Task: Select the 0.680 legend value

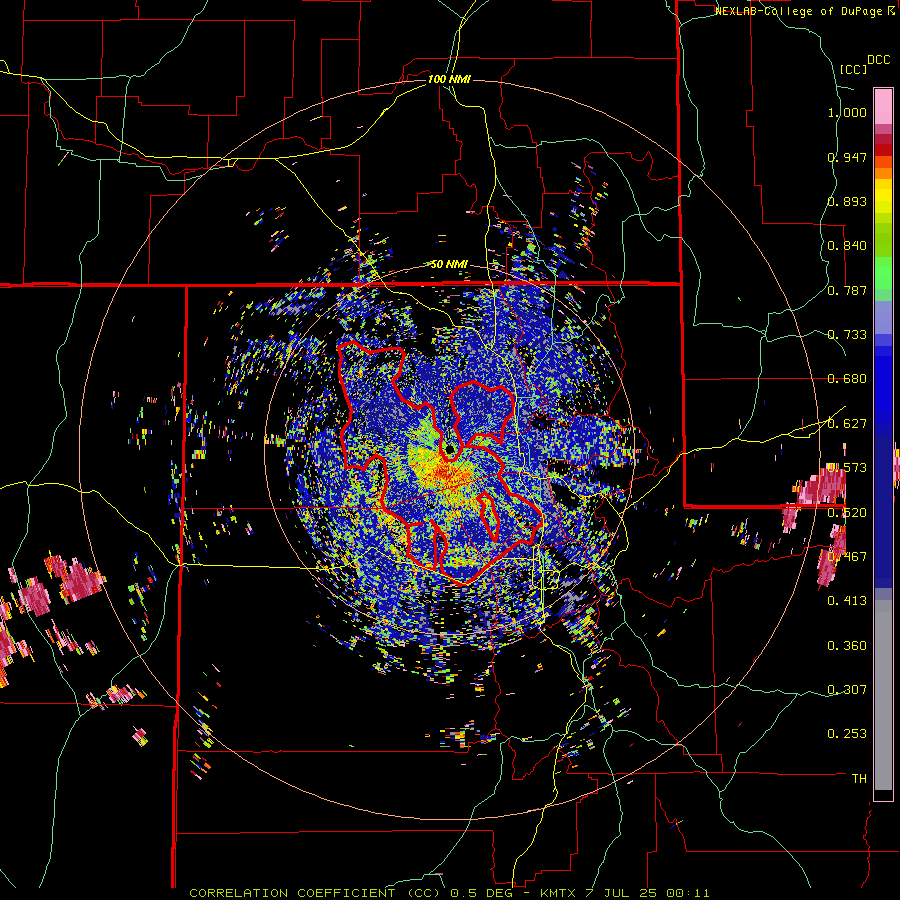Action: pyautogui.click(x=847, y=379)
